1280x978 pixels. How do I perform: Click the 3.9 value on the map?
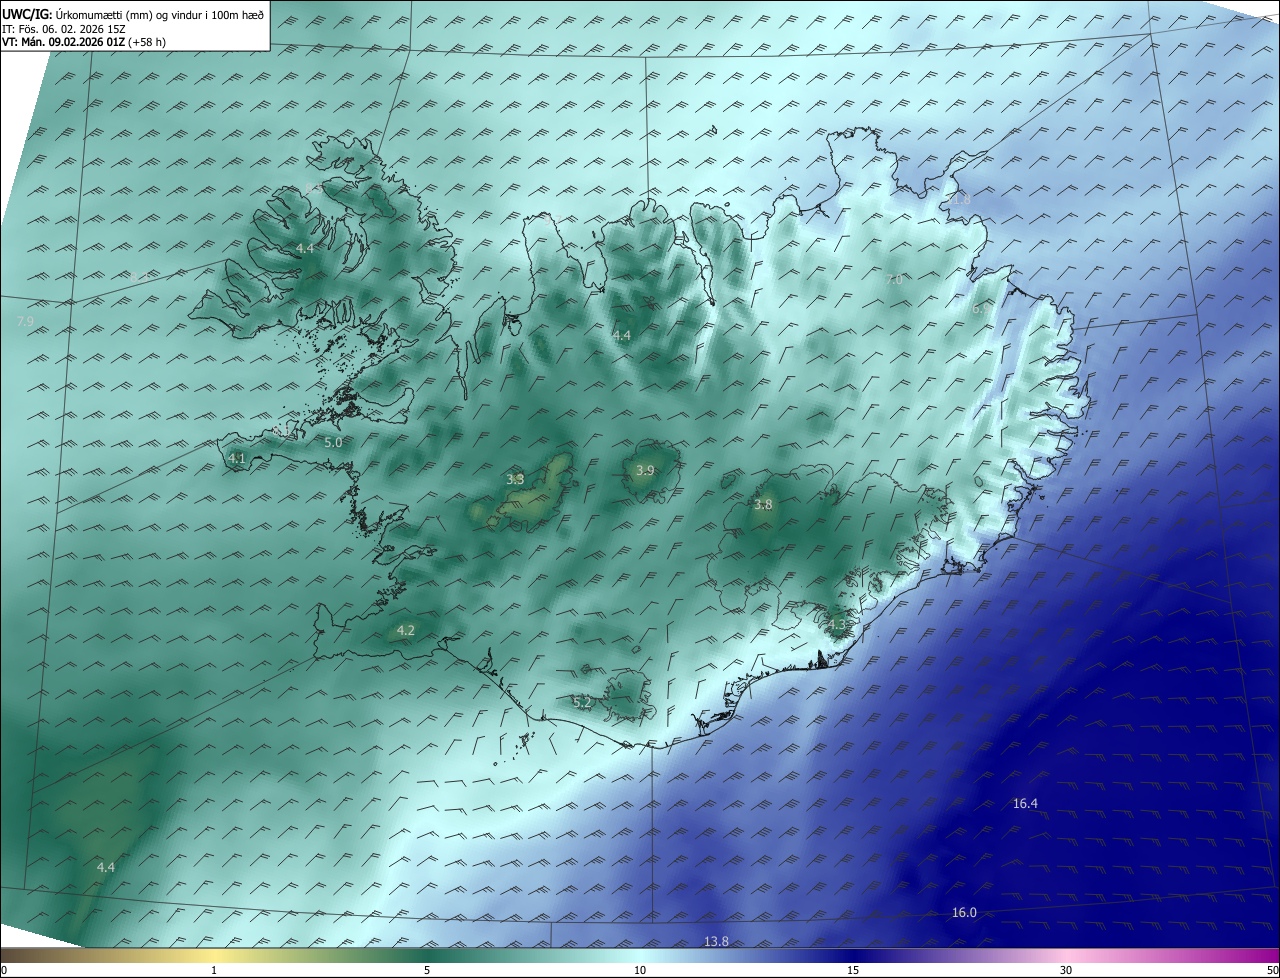645,470
